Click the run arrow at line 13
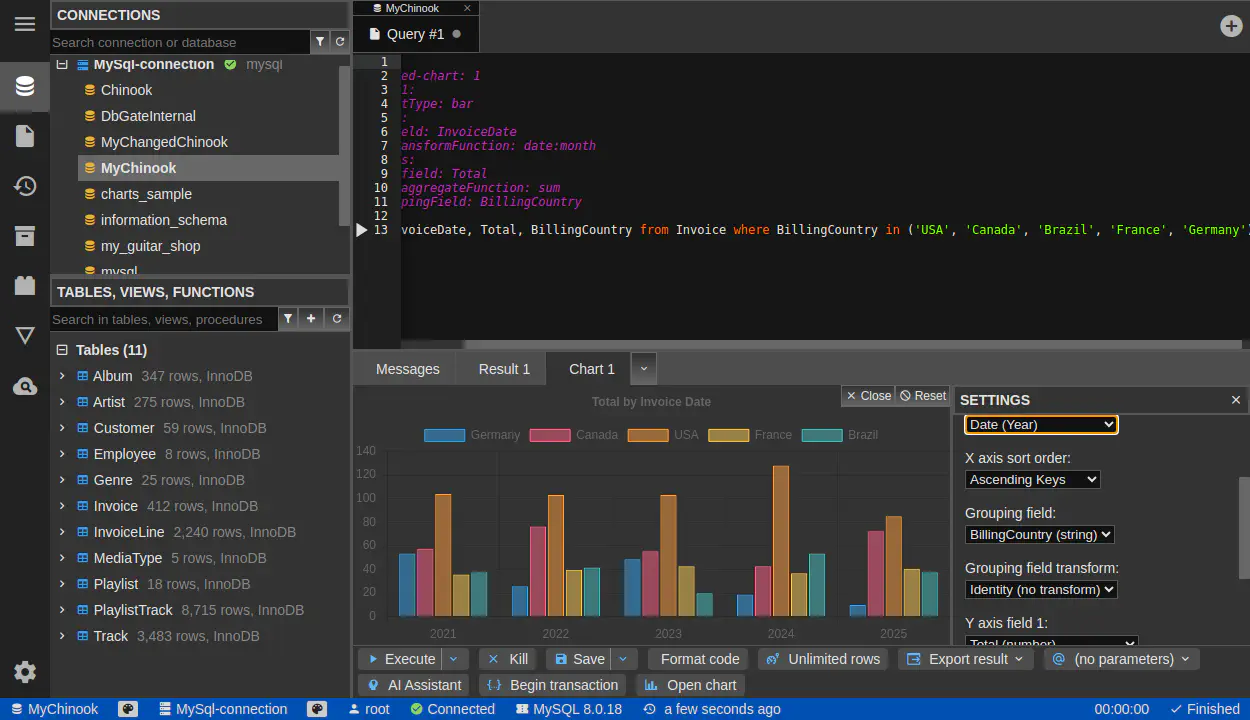 coord(362,230)
